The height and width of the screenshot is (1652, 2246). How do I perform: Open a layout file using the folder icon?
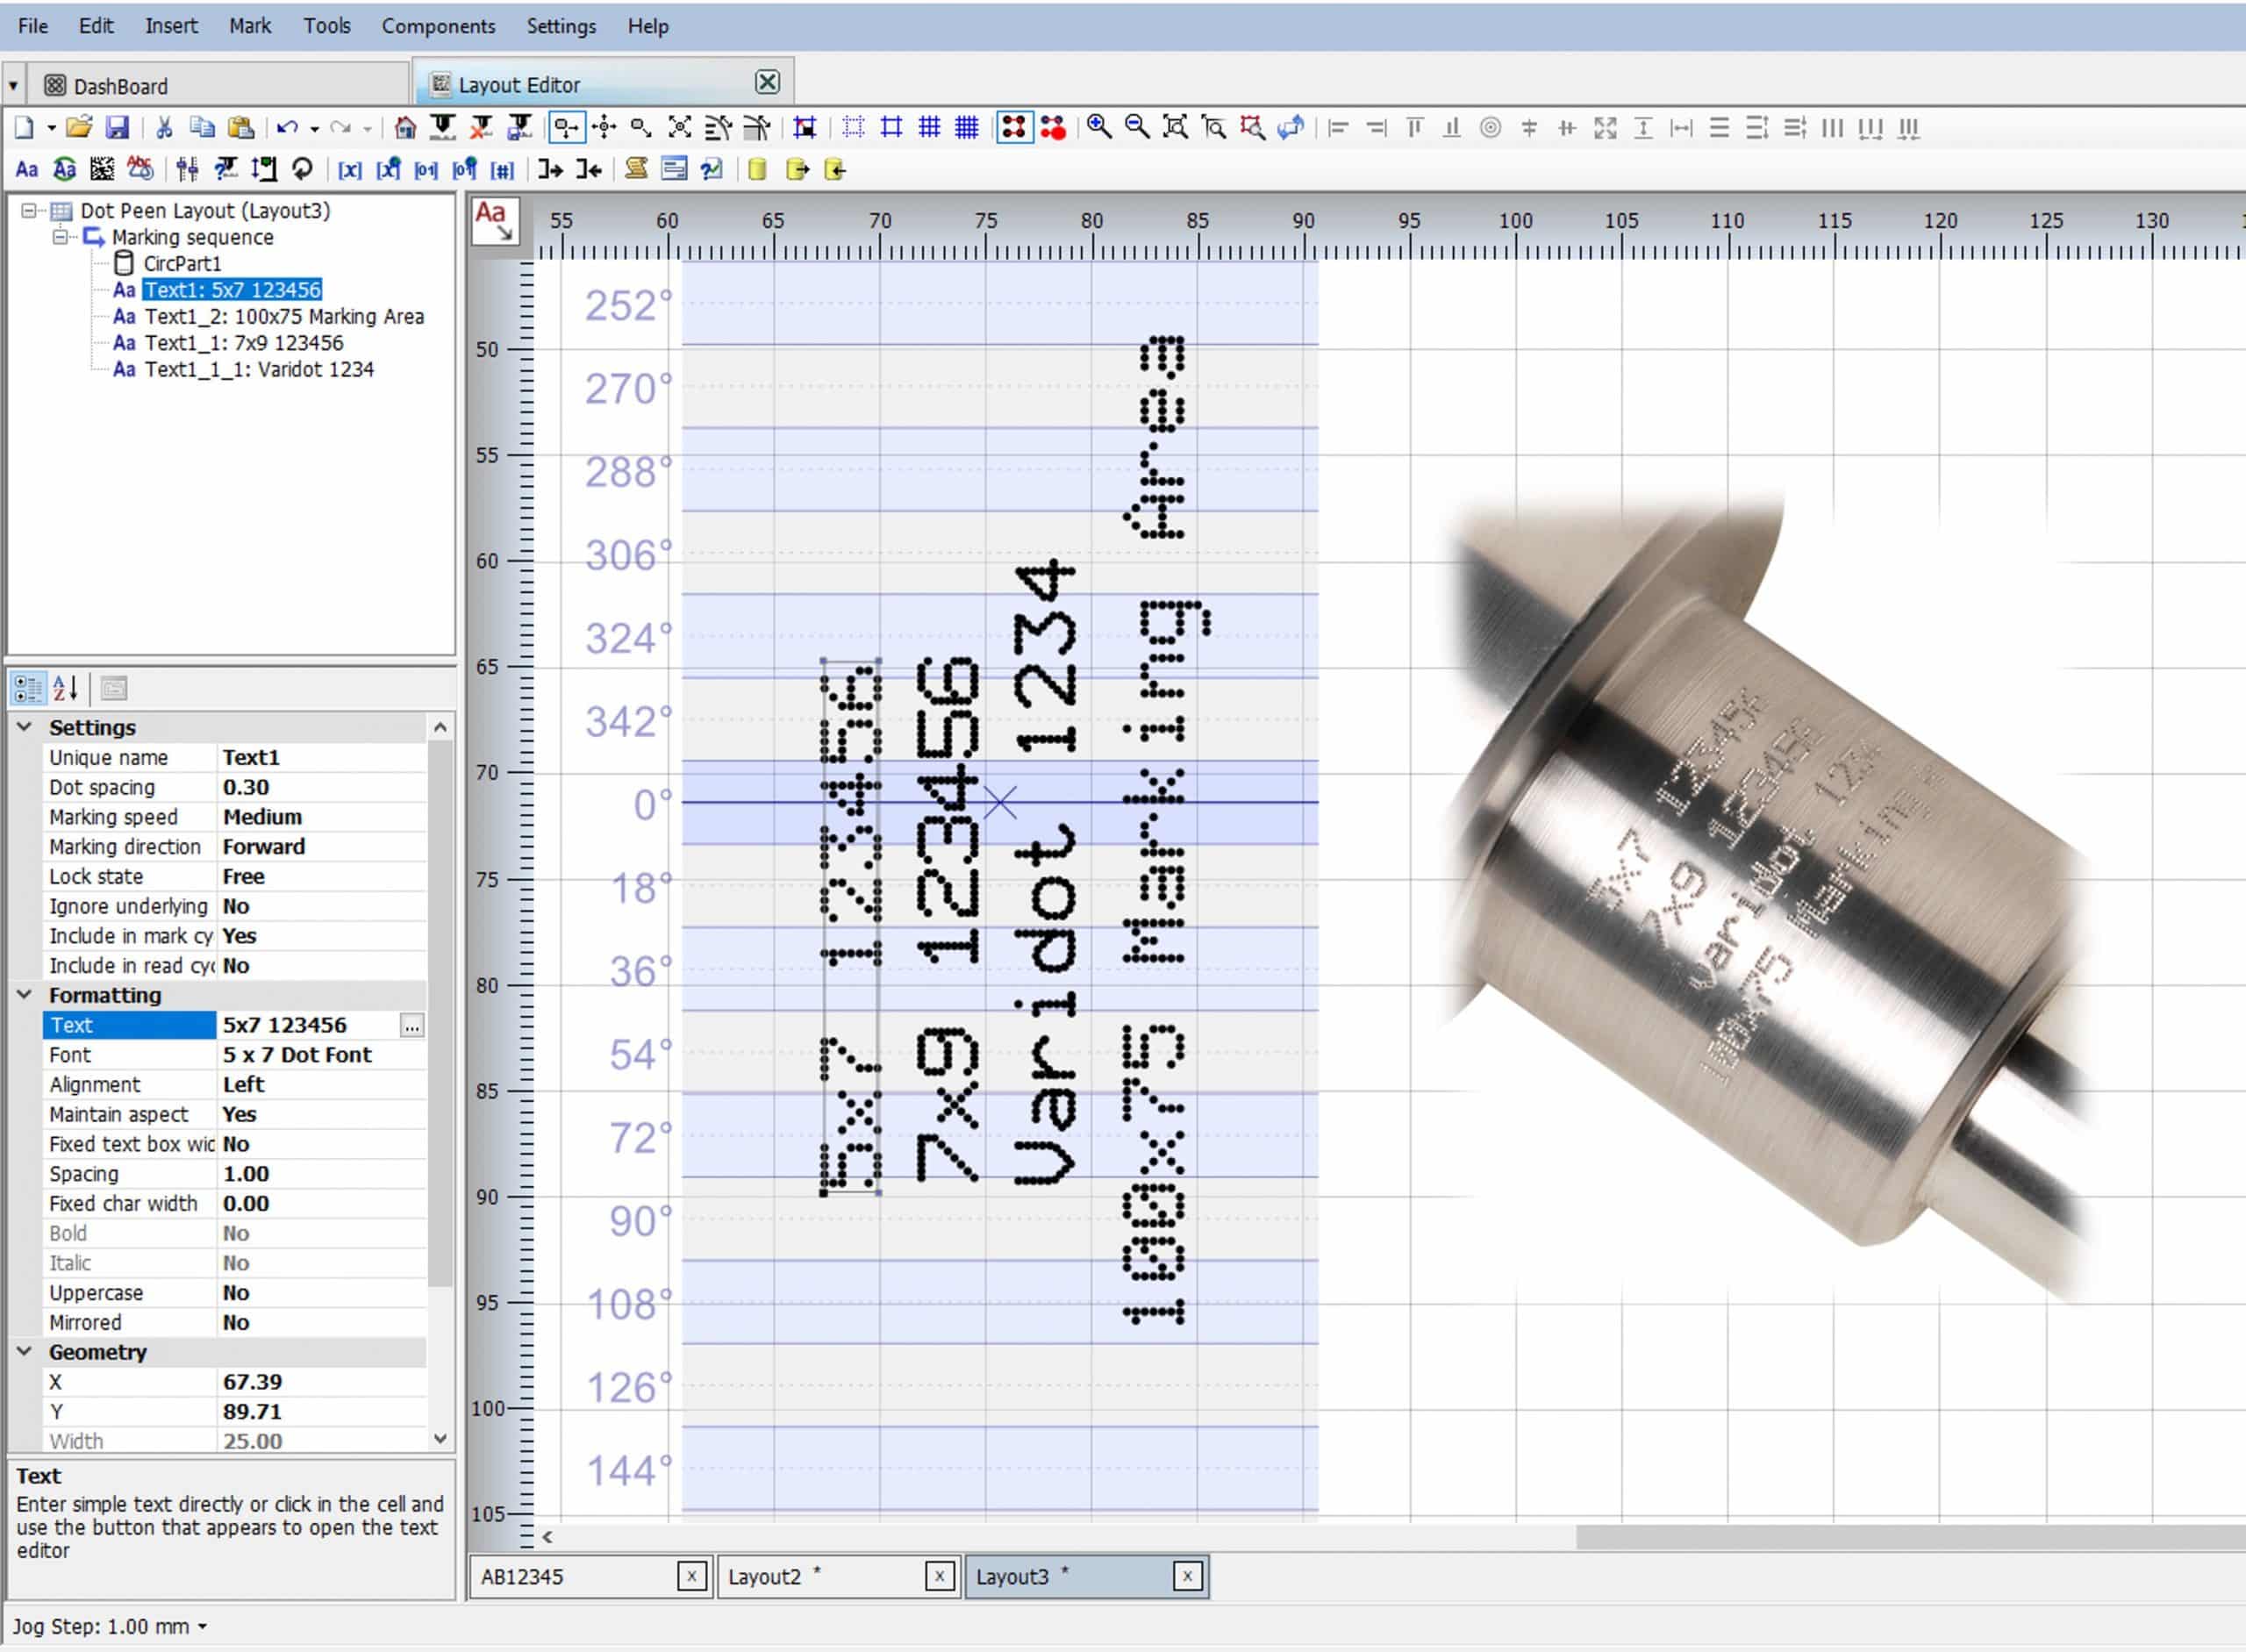pyautogui.click(x=79, y=127)
